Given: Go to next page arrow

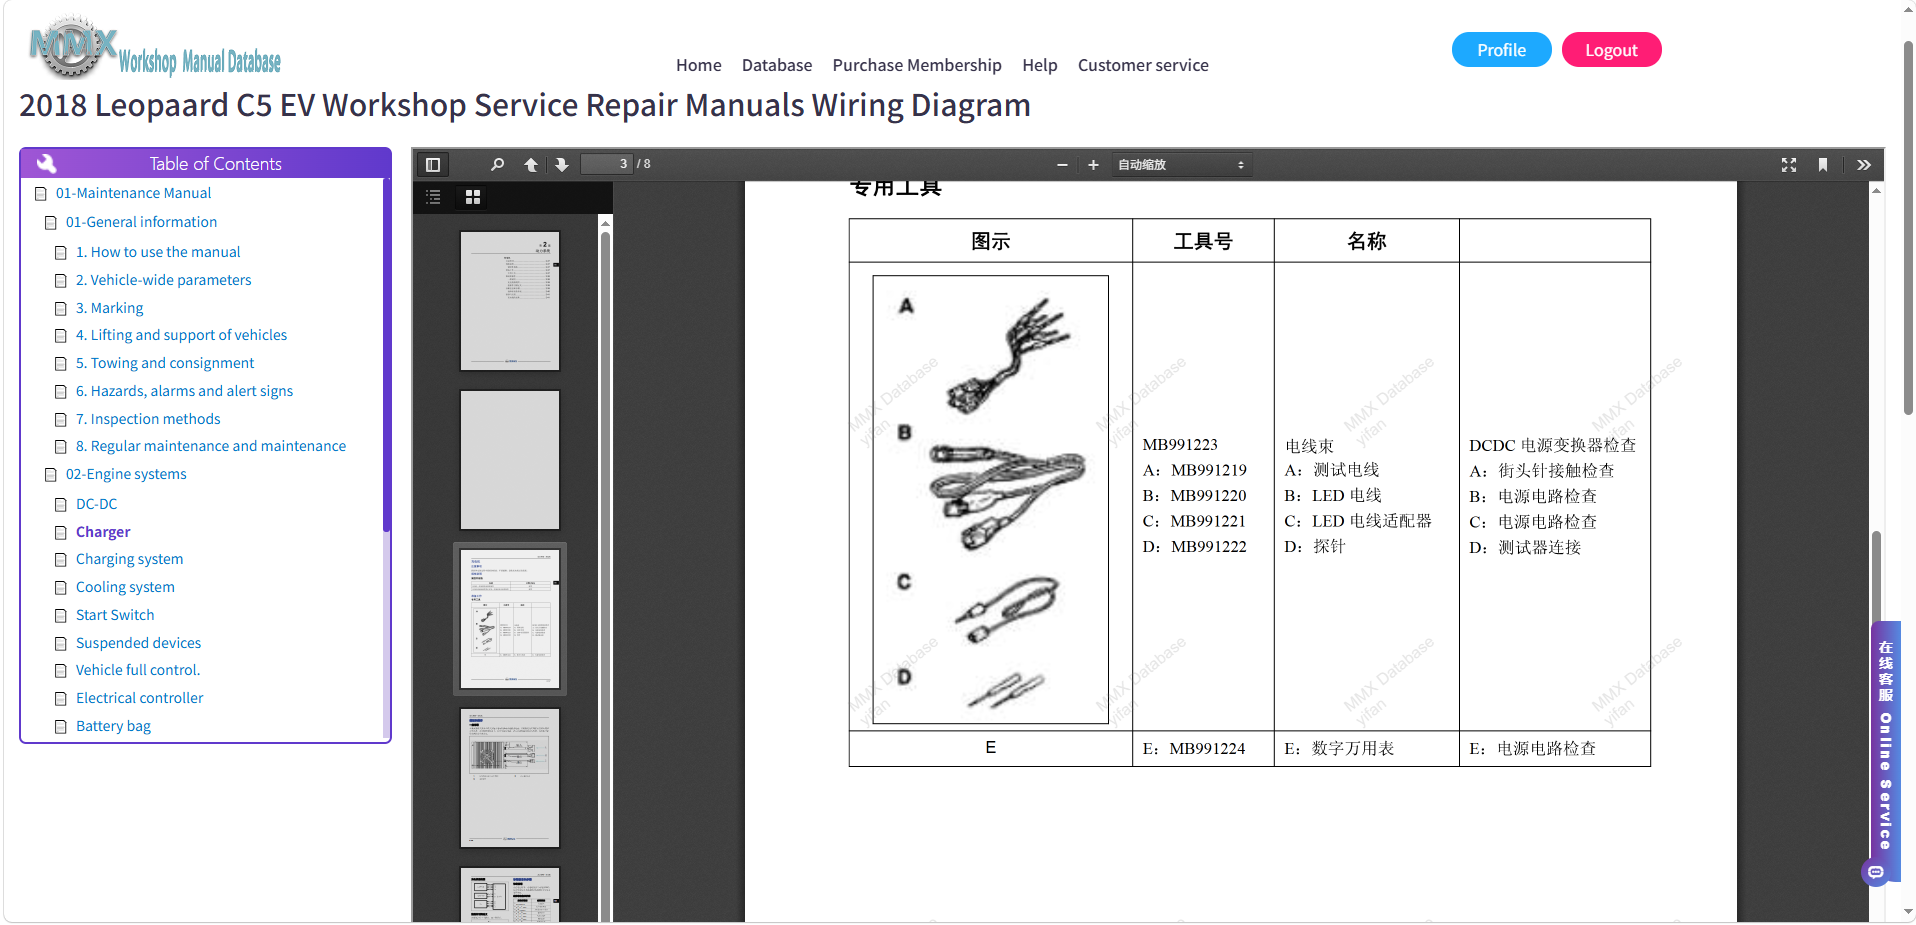Looking at the screenshot, I should (562, 165).
